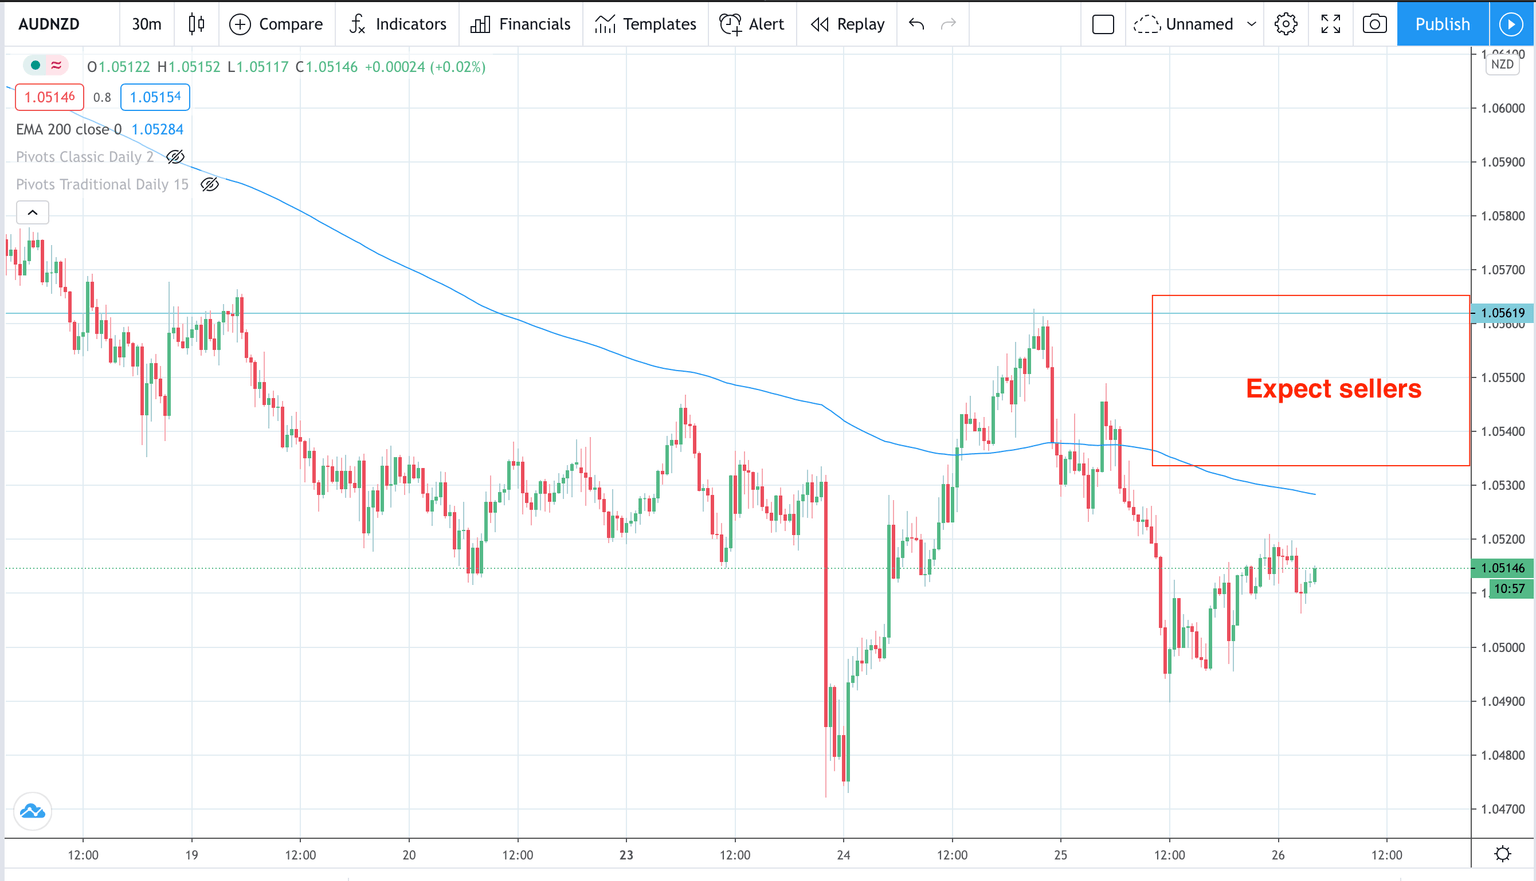This screenshot has height=881, width=1536.
Task: Undo last action with the back arrow
Action: pyautogui.click(x=916, y=24)
